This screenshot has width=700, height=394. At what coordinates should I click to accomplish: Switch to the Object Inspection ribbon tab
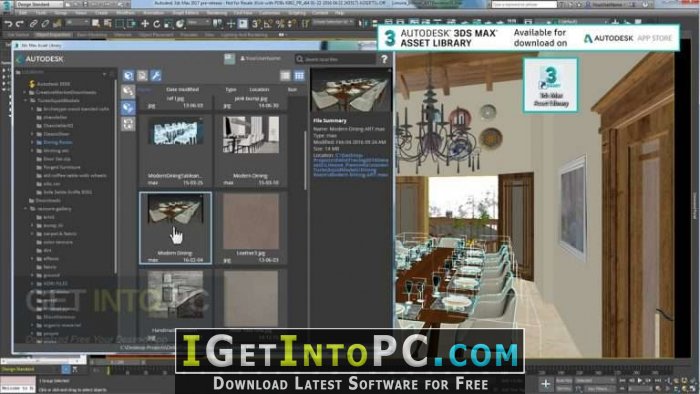click(53, 34)
